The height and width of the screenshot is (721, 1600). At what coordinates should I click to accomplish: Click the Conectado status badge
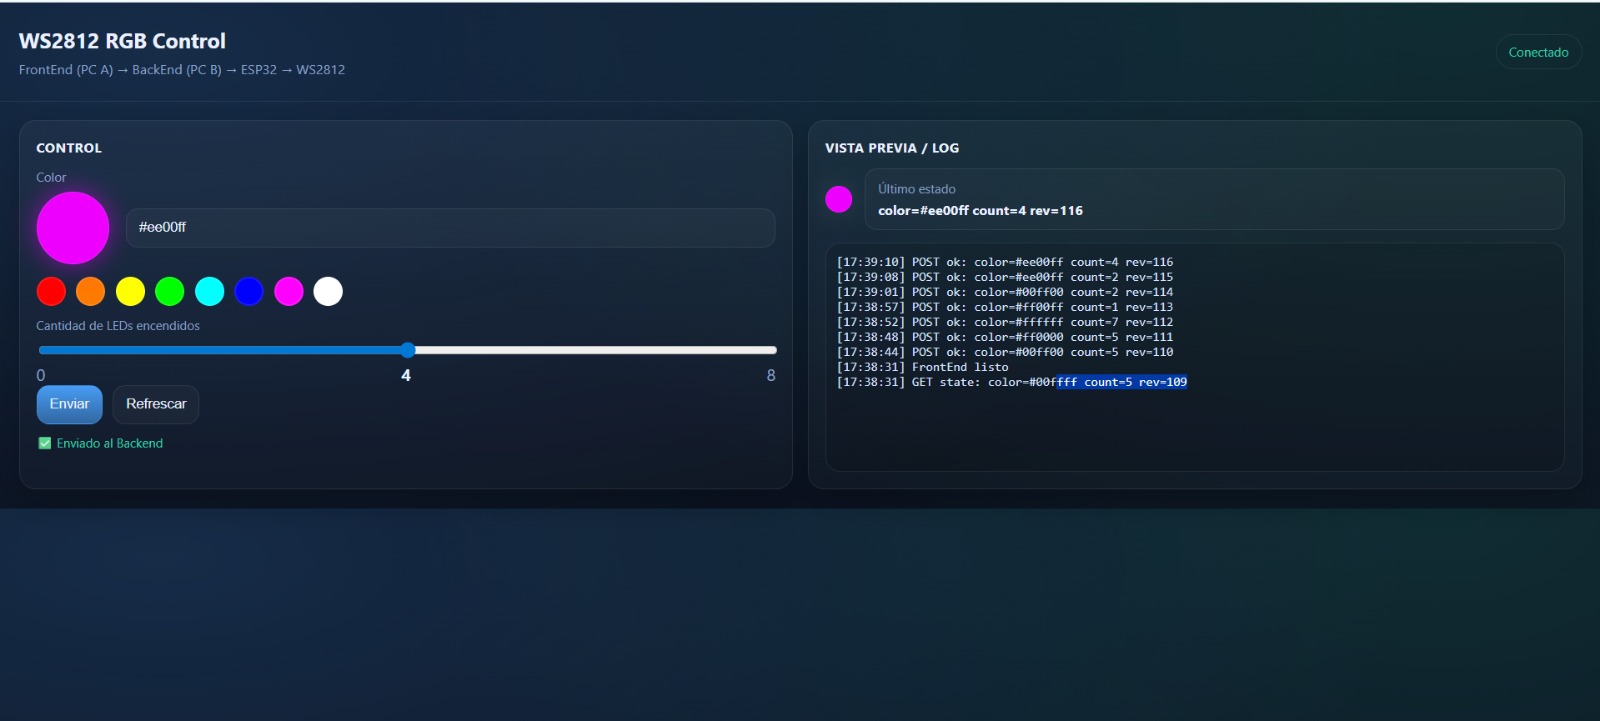[x=1538, y=52]
